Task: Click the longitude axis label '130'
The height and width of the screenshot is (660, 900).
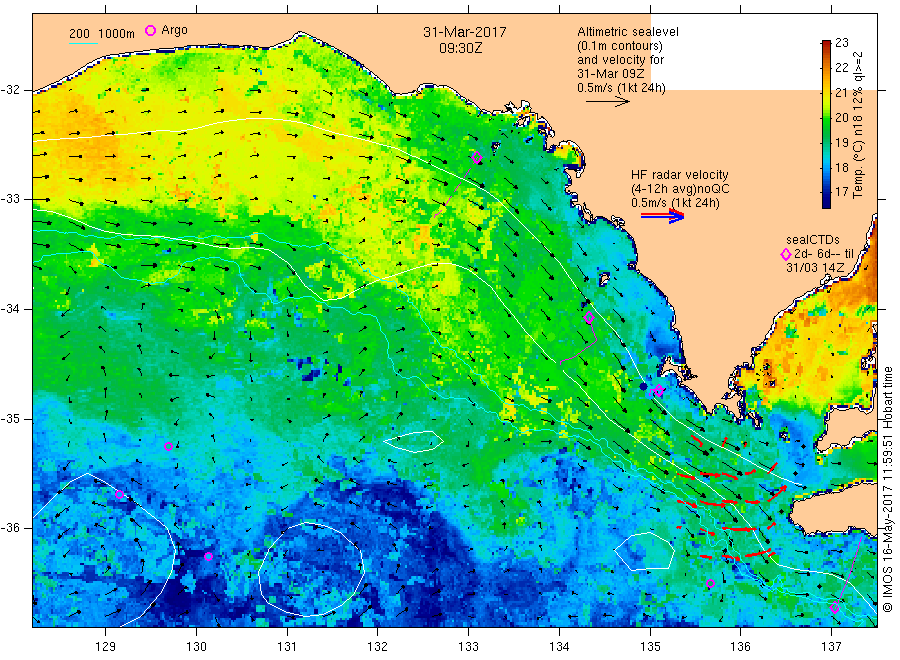Action: tap(196, 647)
